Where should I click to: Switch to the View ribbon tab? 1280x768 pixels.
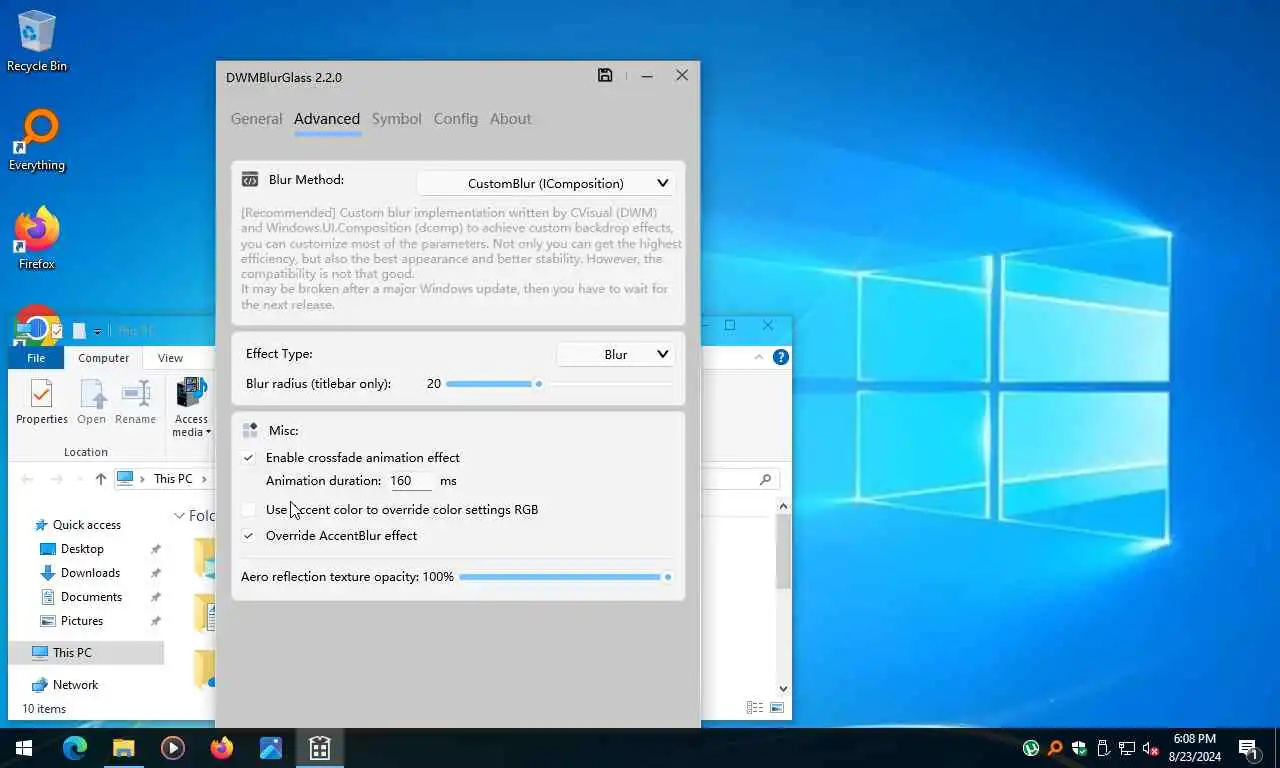170,357
